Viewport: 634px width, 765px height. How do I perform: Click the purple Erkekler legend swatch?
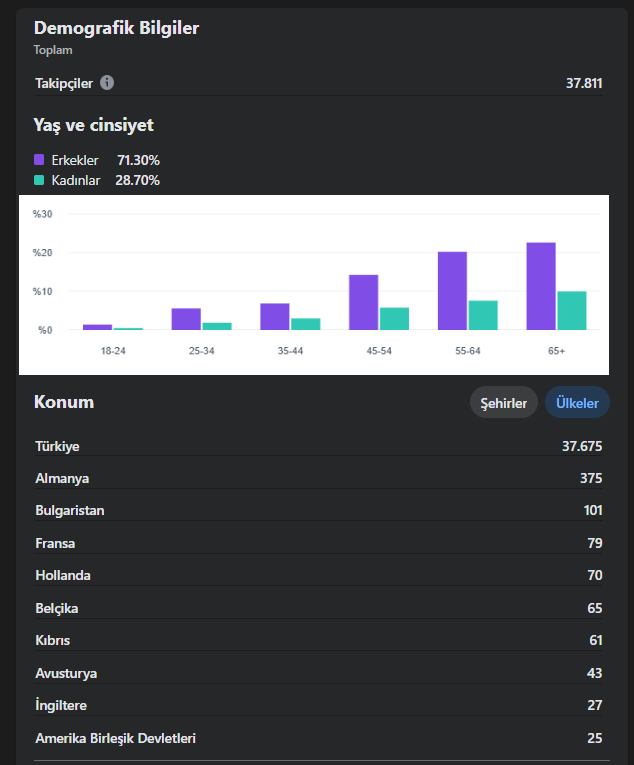(x=39, y=160)
